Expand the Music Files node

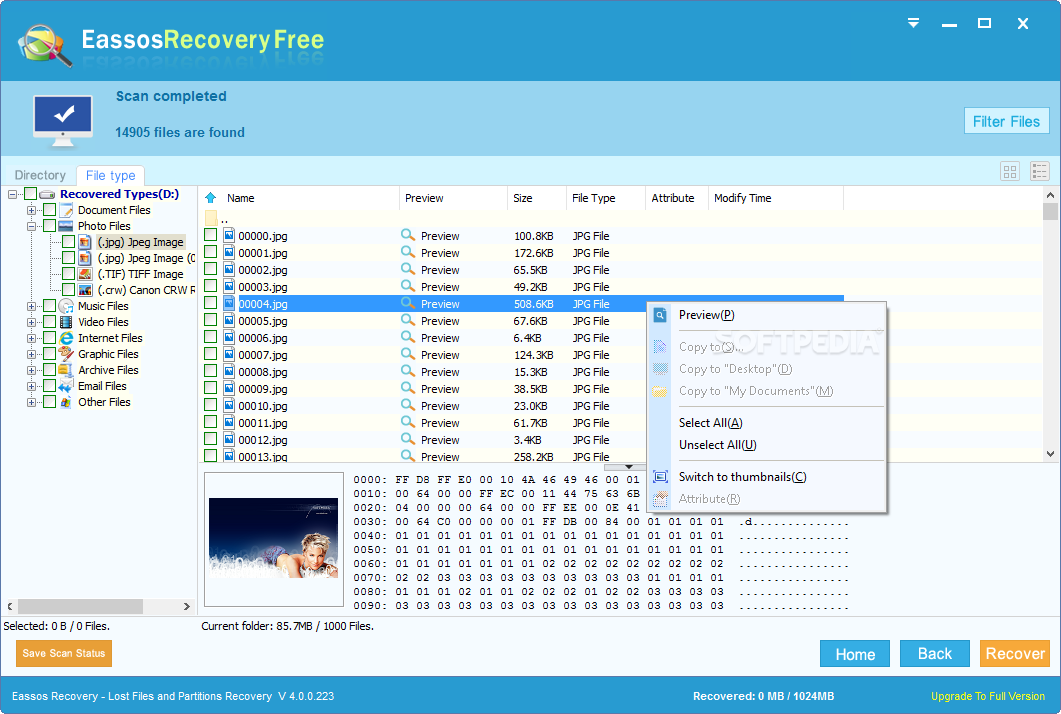coord(31,306)
